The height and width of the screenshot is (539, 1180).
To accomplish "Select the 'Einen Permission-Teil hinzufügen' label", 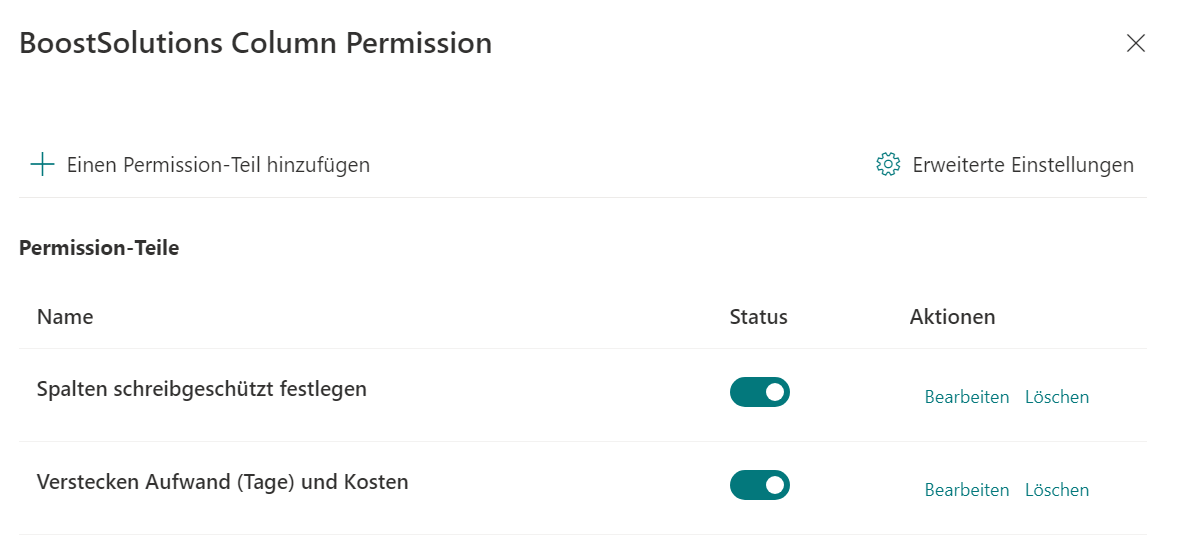I will pyautogui.click(x=218, y=165).
